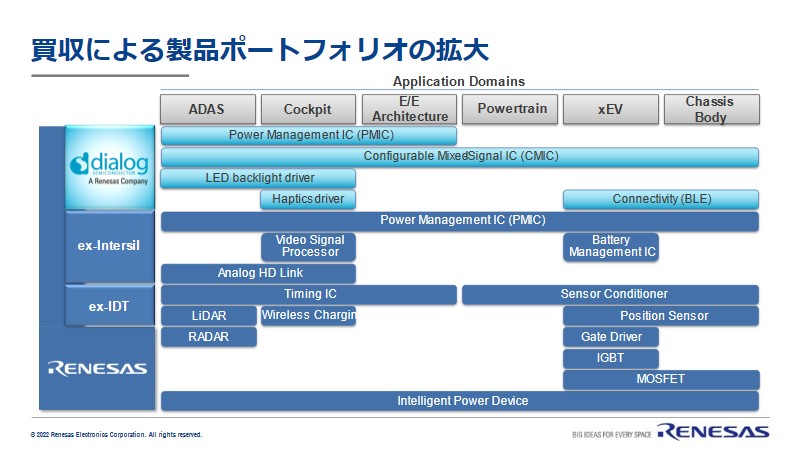Click the Big Ideas For Every Space tagline
Viewport: 800px width, 451px height.
tap(612, 435)
